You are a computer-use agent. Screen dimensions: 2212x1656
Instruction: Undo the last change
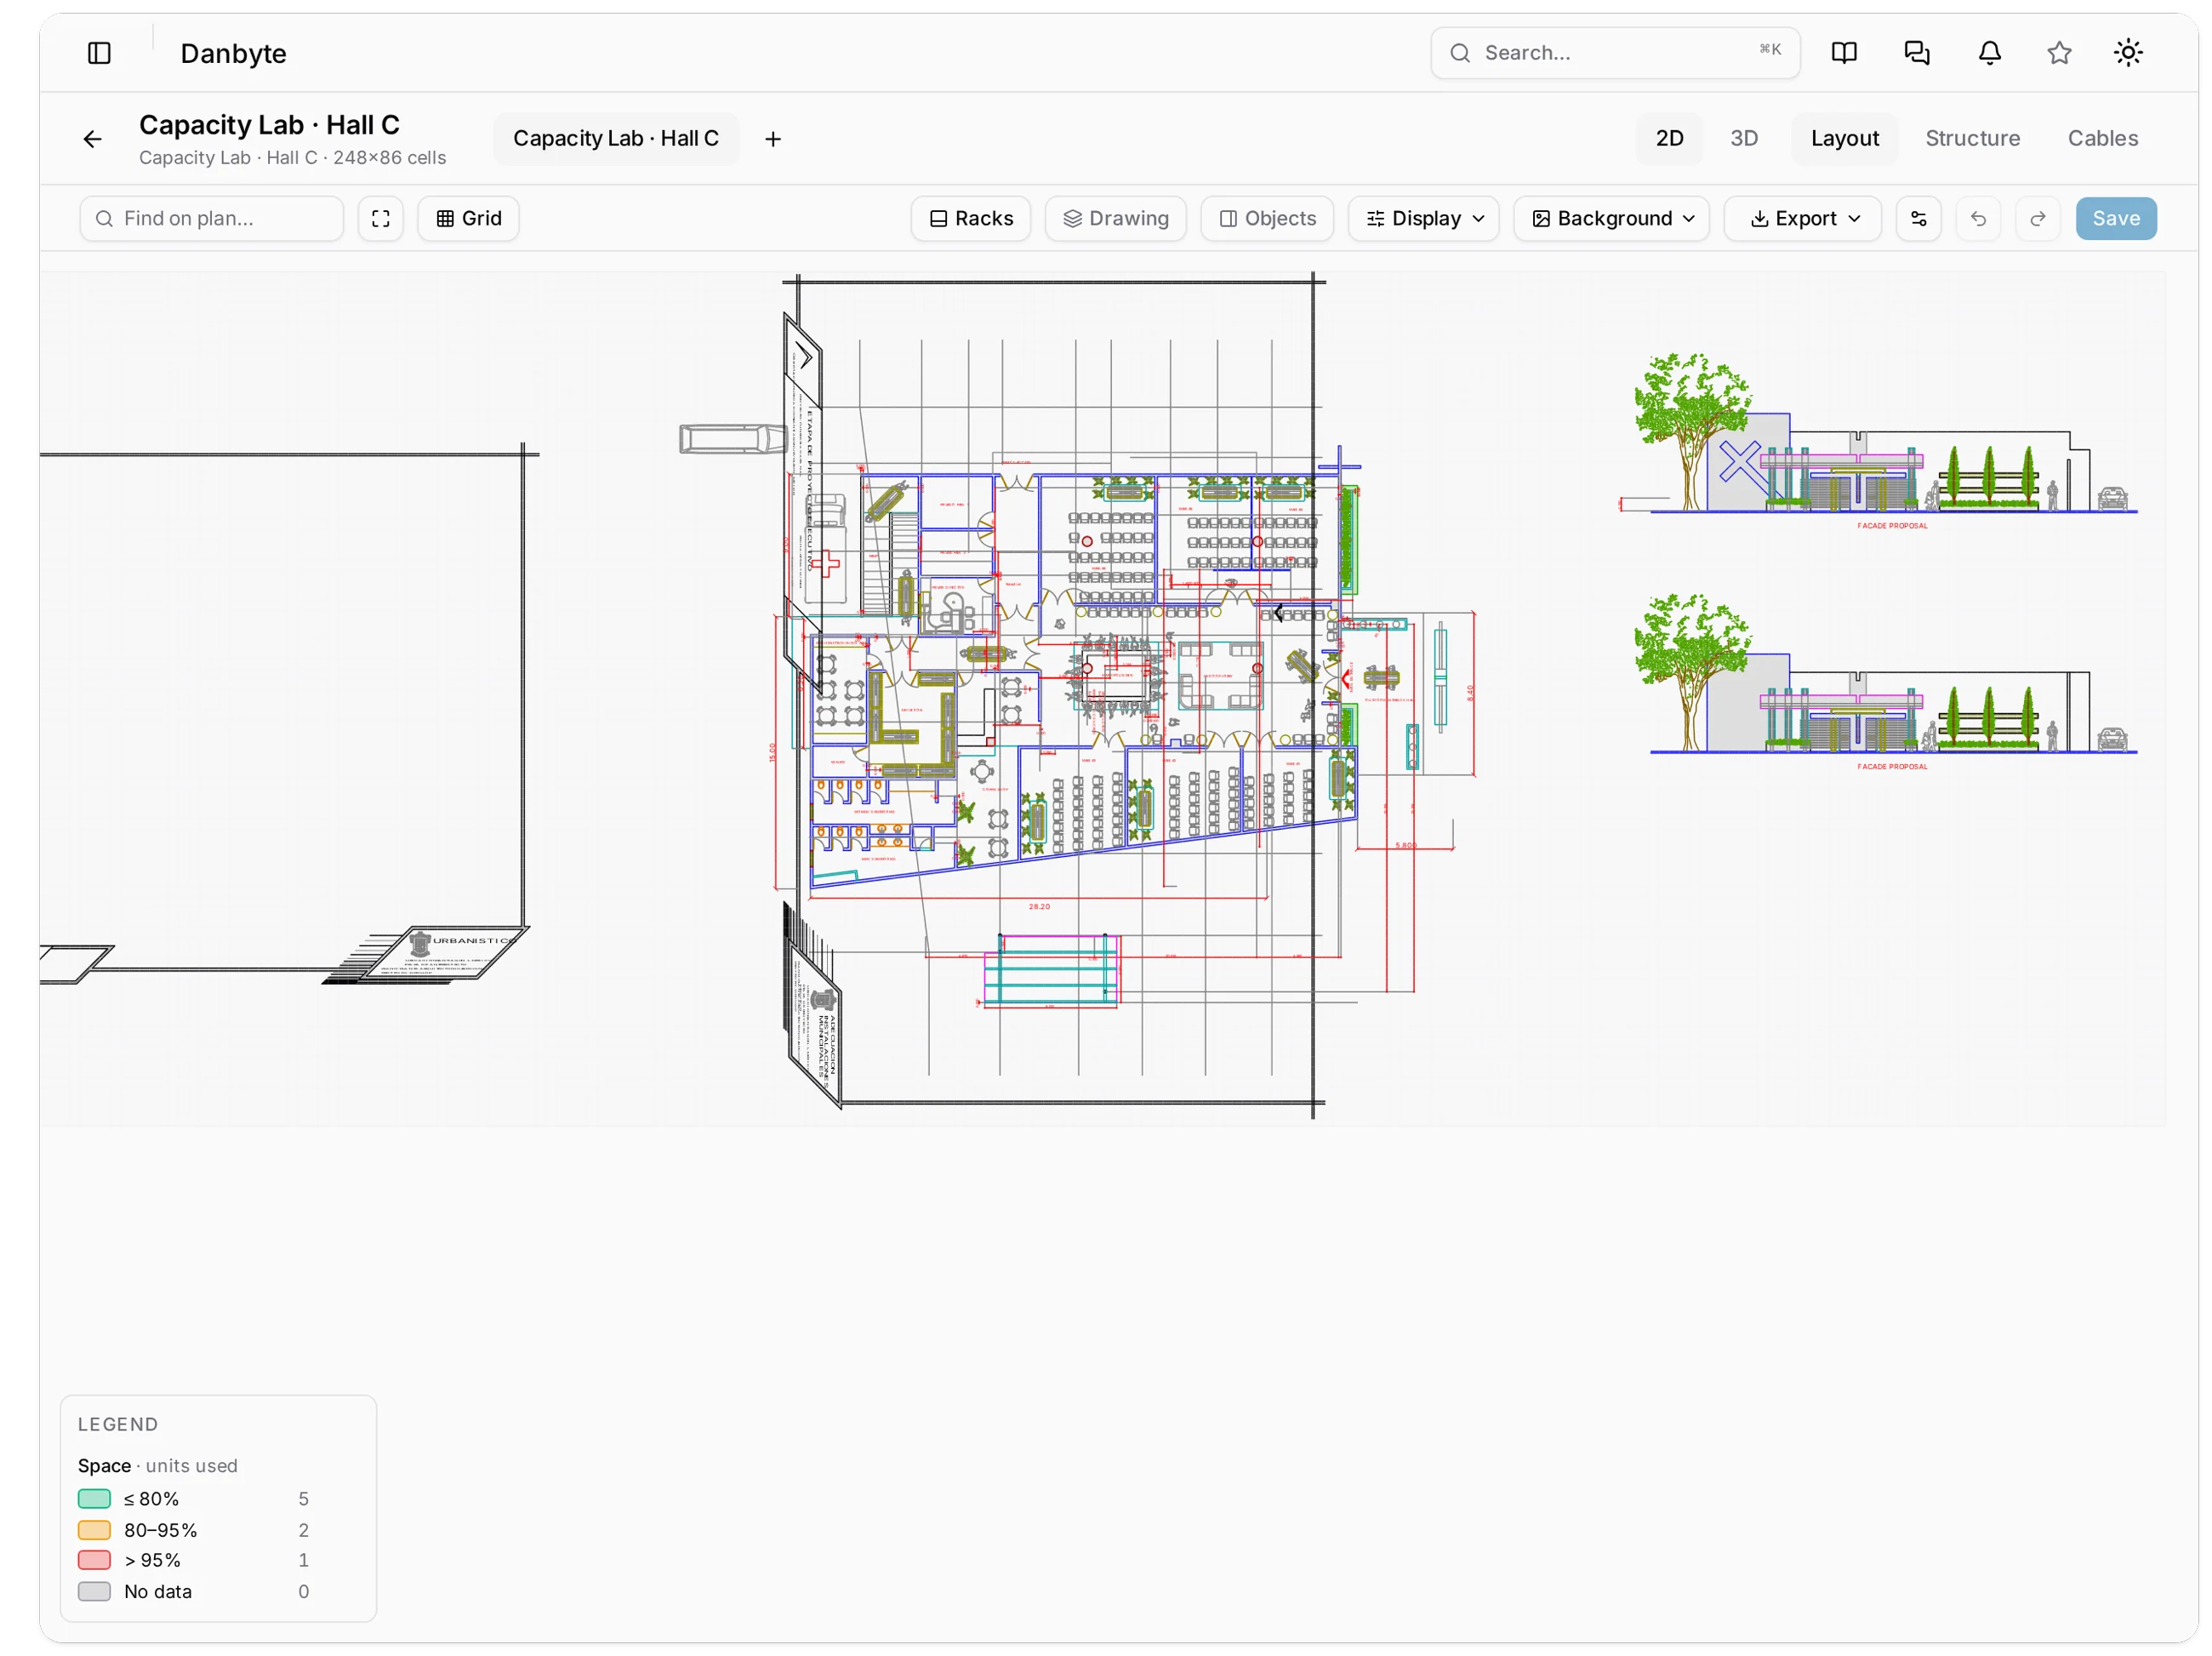1977,218
